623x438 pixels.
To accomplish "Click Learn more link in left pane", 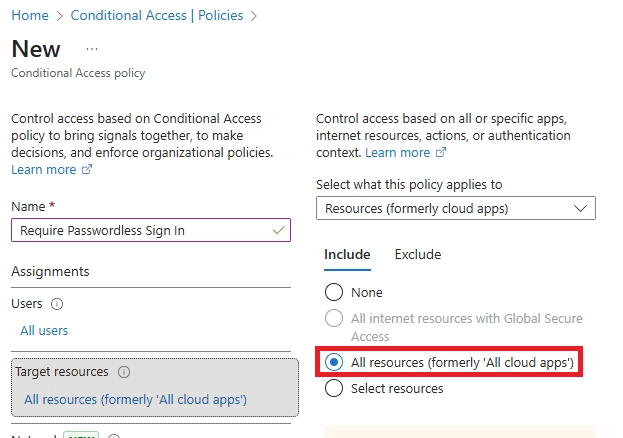I will click(x=43, y=170).
